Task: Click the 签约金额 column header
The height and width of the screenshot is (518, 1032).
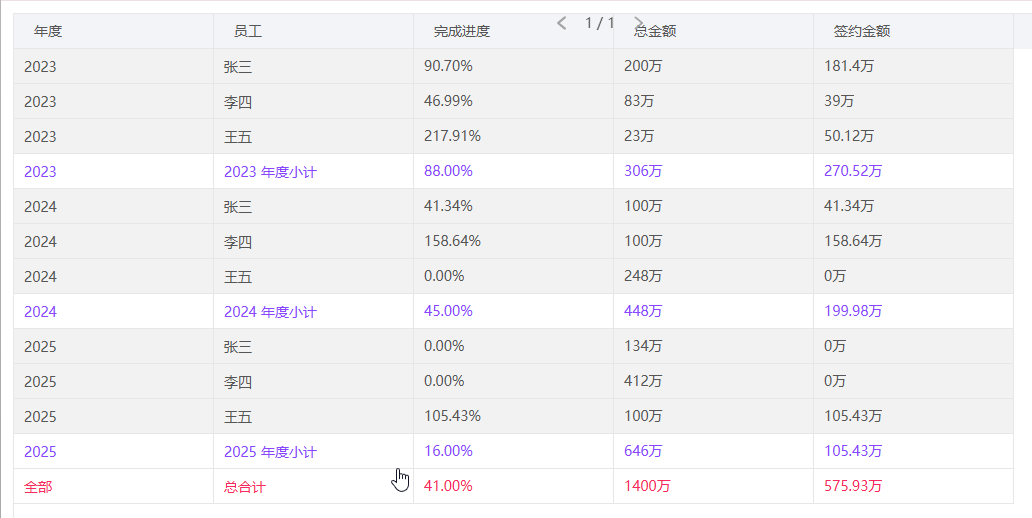Action: pos(861,31)
